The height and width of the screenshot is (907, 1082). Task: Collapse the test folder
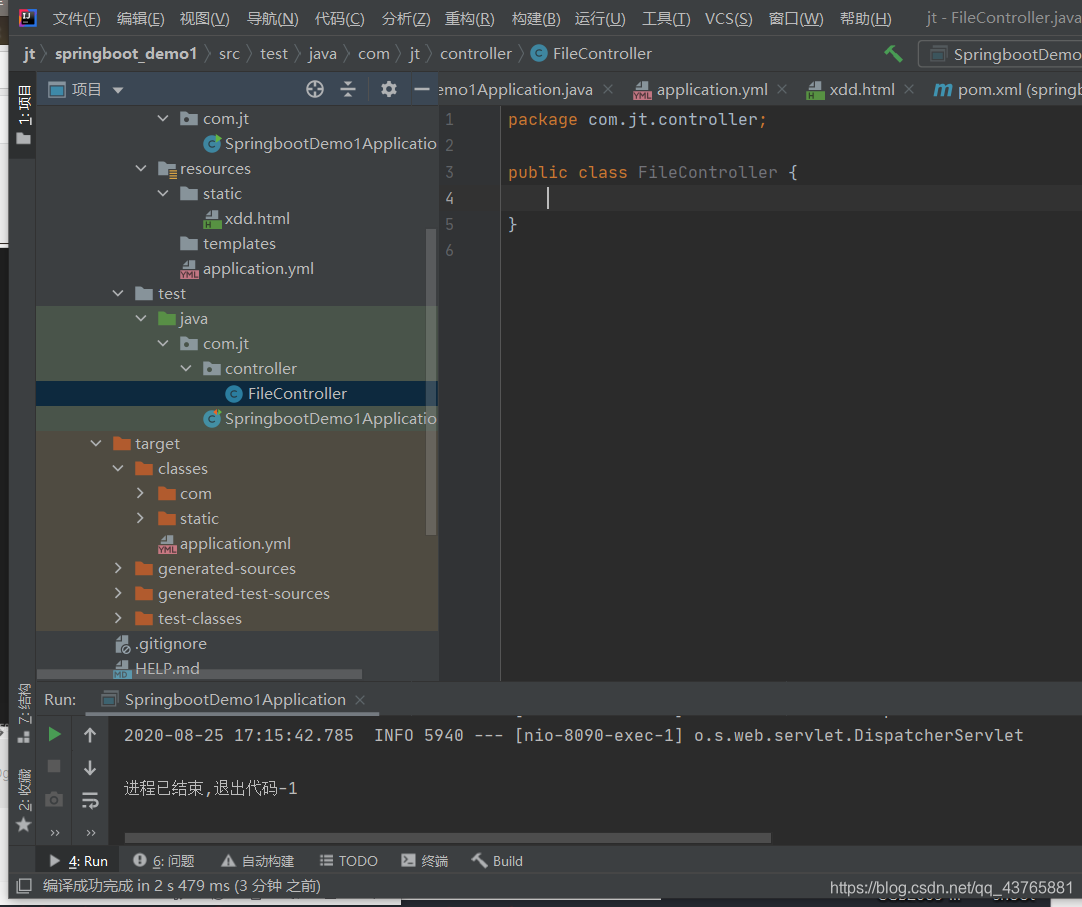click(119, 293)
